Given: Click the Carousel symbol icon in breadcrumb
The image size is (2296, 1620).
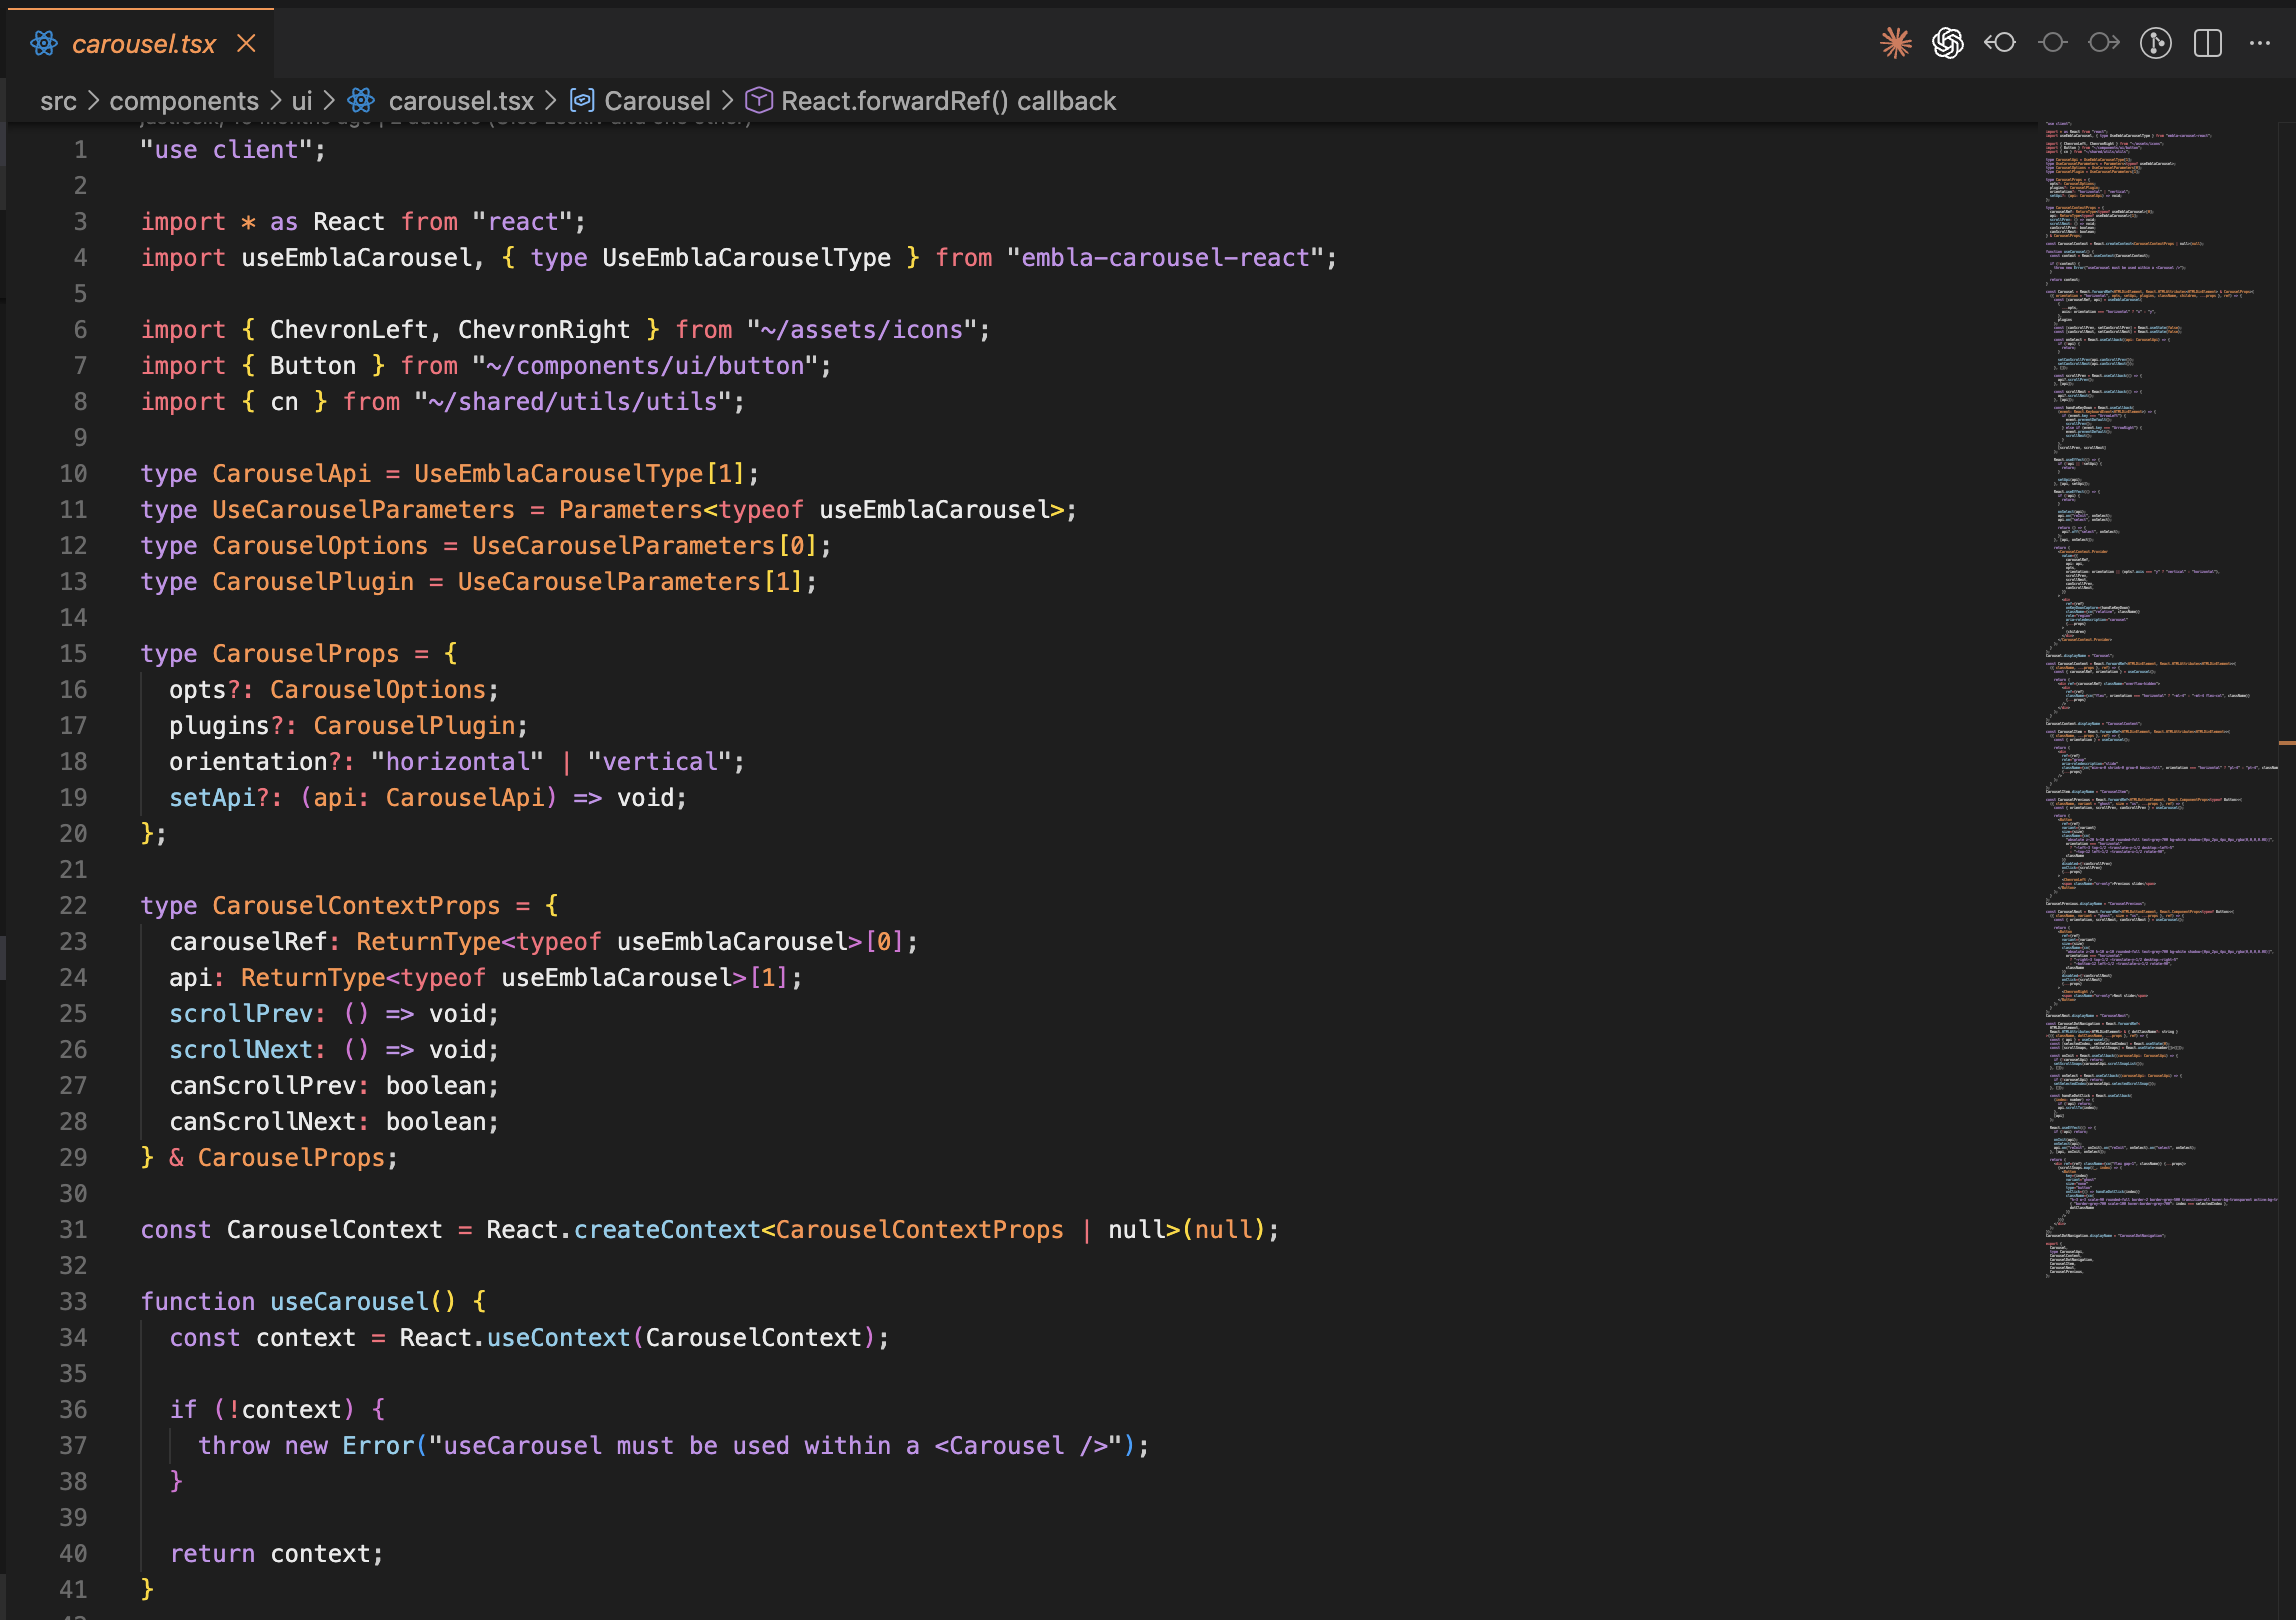Looking at the screenshot, I should click(583, 101).
